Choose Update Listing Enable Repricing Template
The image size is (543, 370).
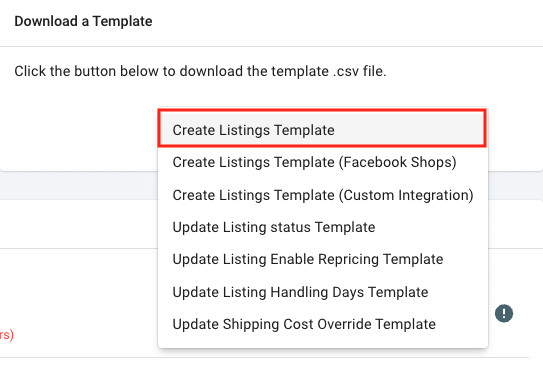[323, 259]
